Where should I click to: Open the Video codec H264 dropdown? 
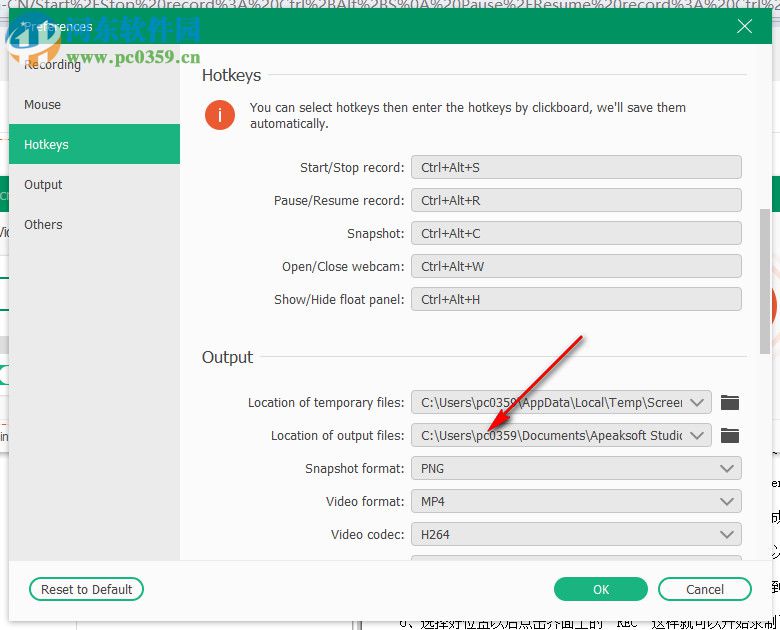coord(576,534)
